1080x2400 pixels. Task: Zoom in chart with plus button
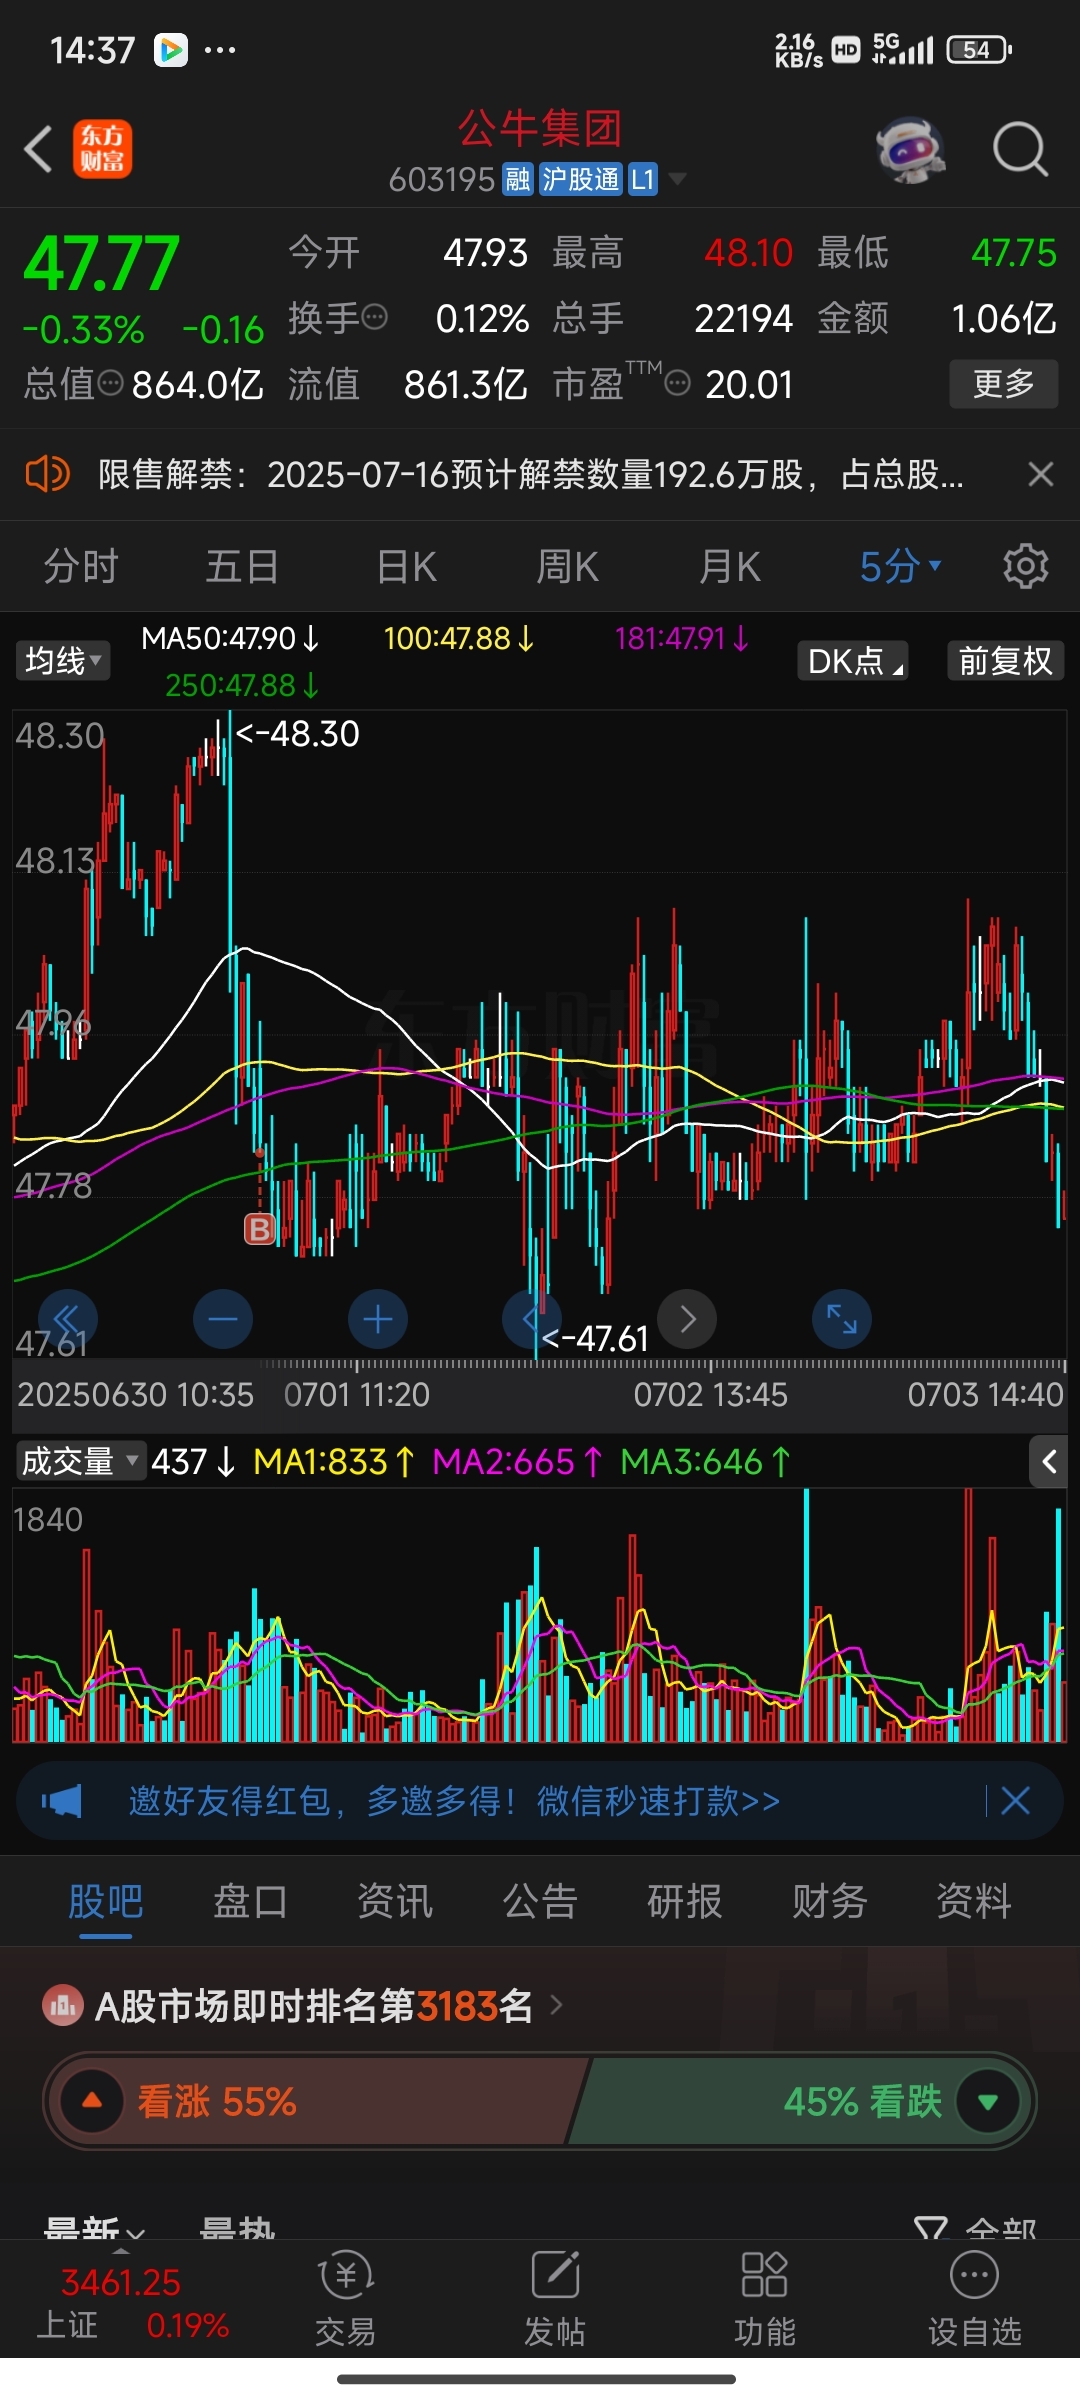(377, 1320)
